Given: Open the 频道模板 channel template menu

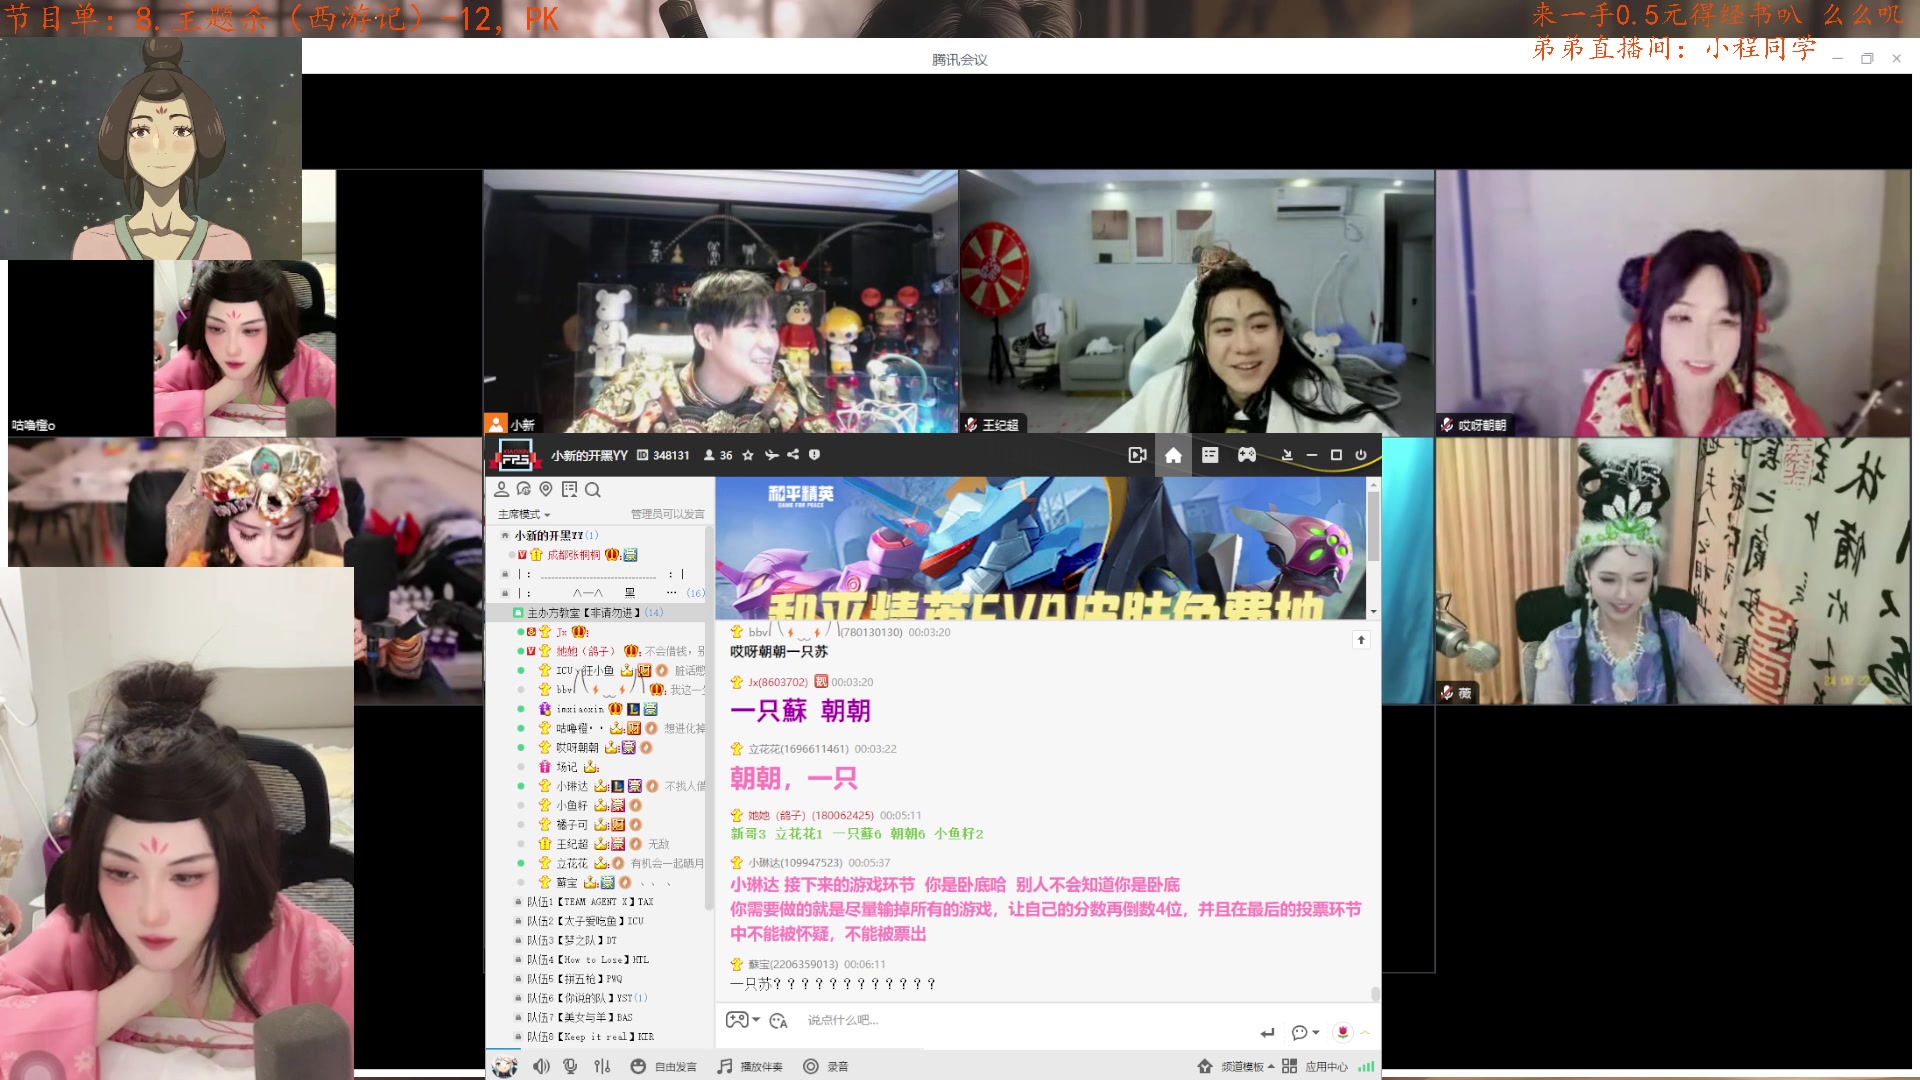Looking at the screenshot, I should 1236,1066.
